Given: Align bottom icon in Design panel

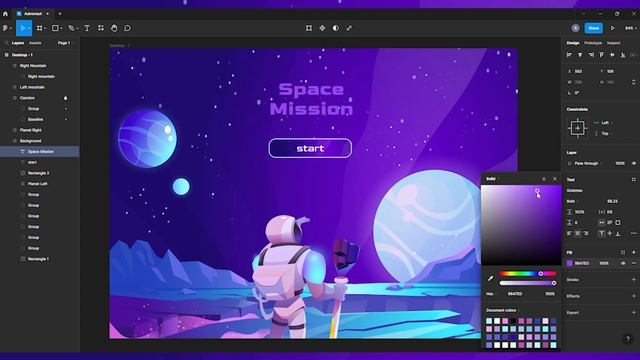Looking at the screenshot, I should click(x=623, y=55).
